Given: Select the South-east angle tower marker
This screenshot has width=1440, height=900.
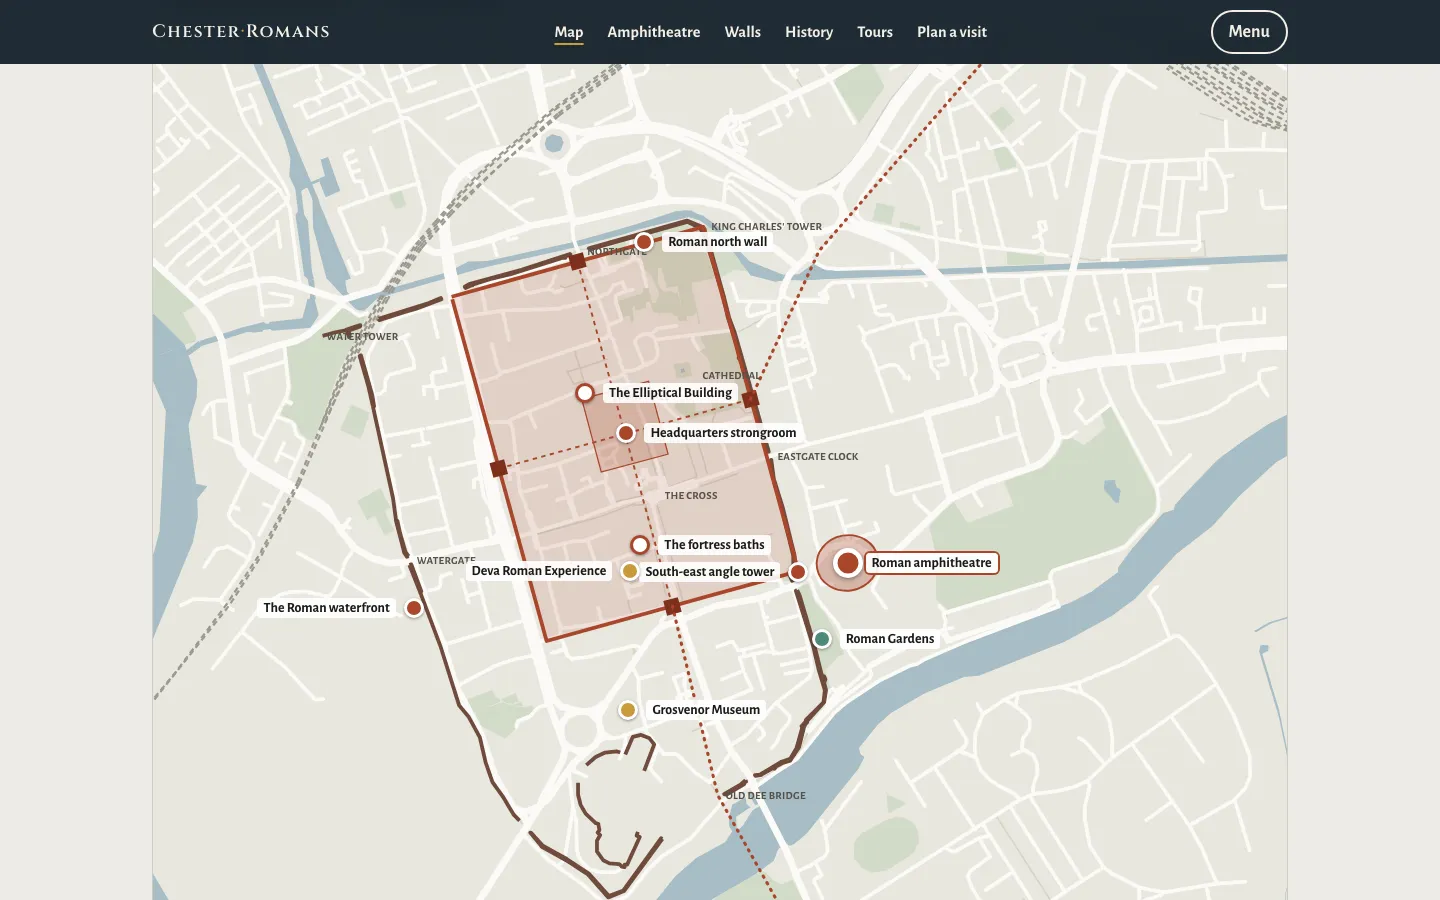Looking at the screenshot, I should point(798,572).
